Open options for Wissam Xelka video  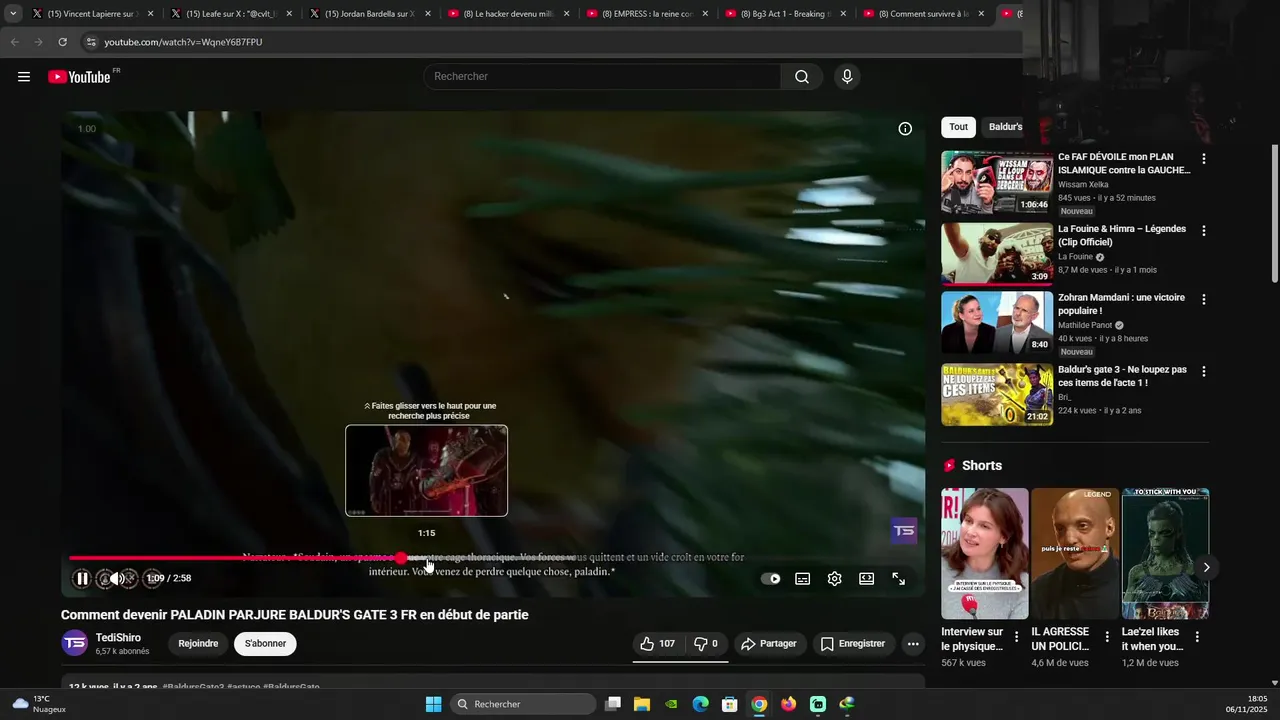click(x=1204, y=159)
